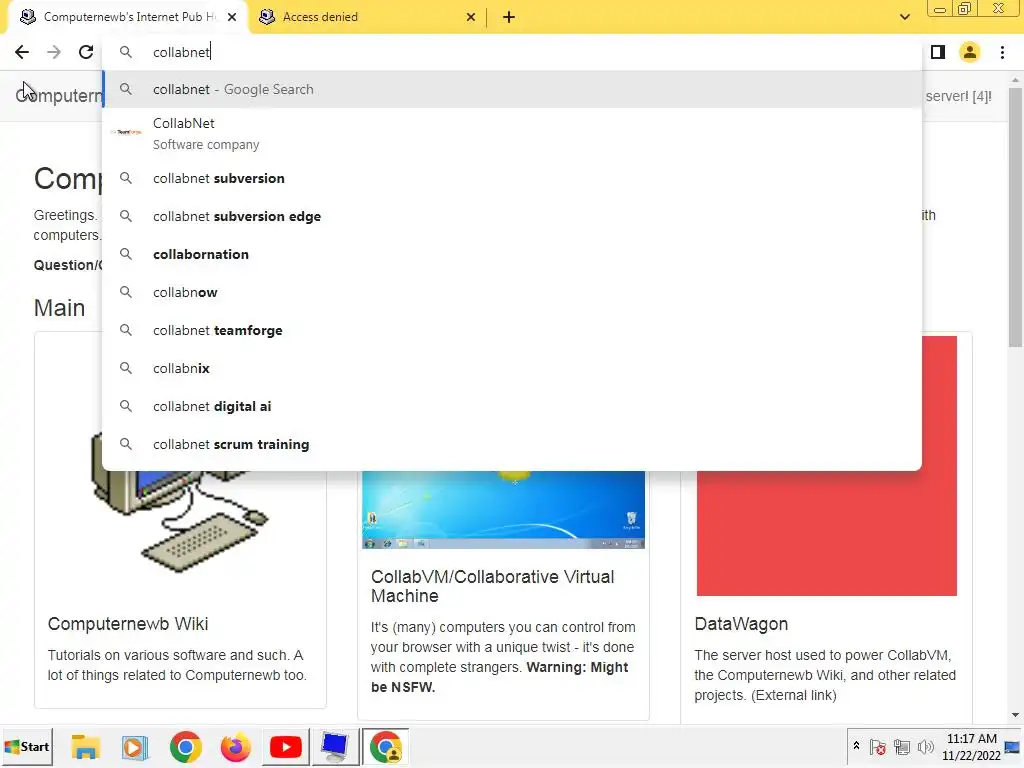Image resolution: width=1024 pixels, height=768 pixels.
Task: Open the Computernewb Wiki card title
Action: (x=128, y=624)
